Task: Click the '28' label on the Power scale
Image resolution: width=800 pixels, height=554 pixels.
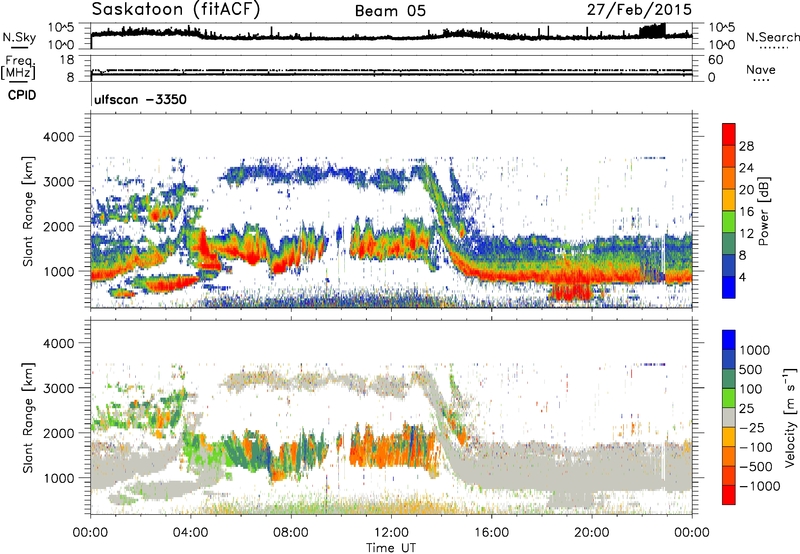Action: [x=746, y=146]
